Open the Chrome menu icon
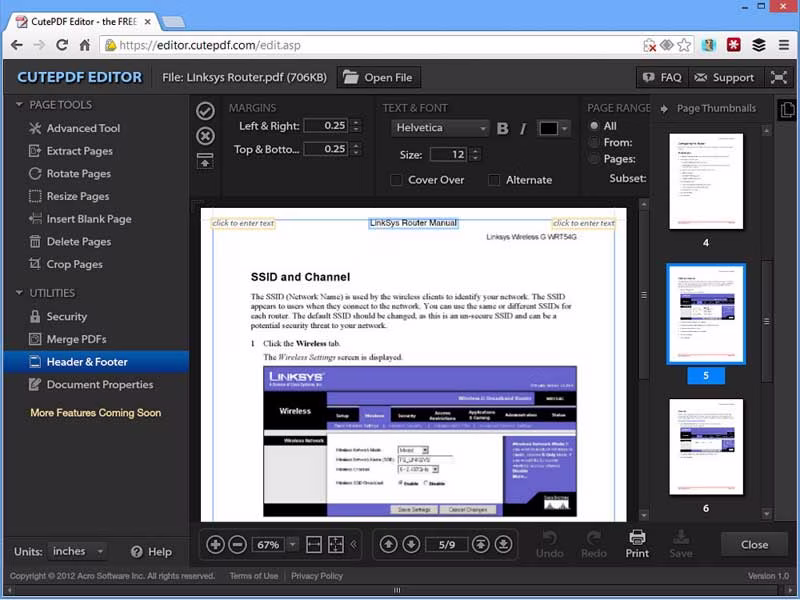 pyautogui.click(x=784, y=45)
